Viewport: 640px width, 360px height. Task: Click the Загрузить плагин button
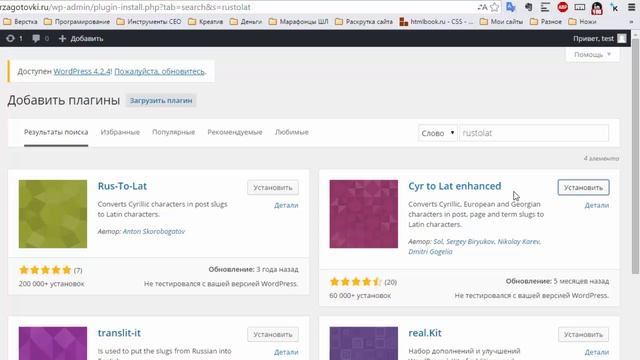[x=161, y=100]
